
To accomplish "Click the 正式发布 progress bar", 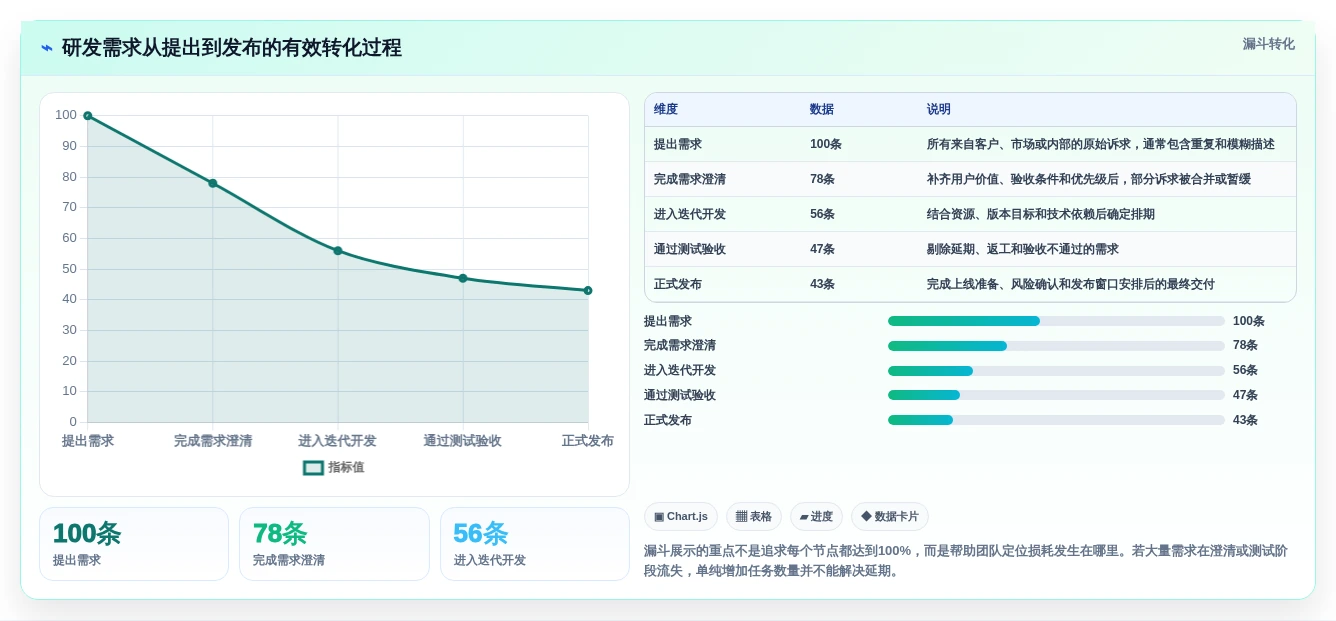I will 1056,420.
